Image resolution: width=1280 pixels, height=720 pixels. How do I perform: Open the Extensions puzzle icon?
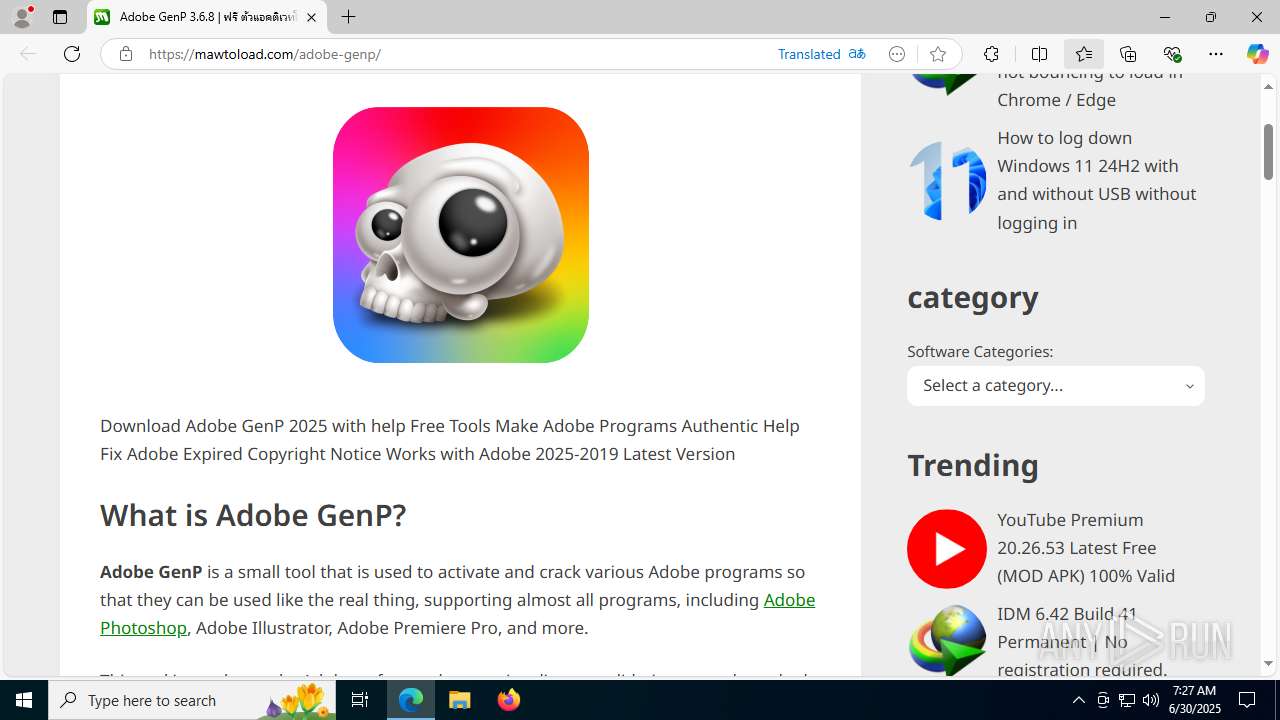[991, 54]
